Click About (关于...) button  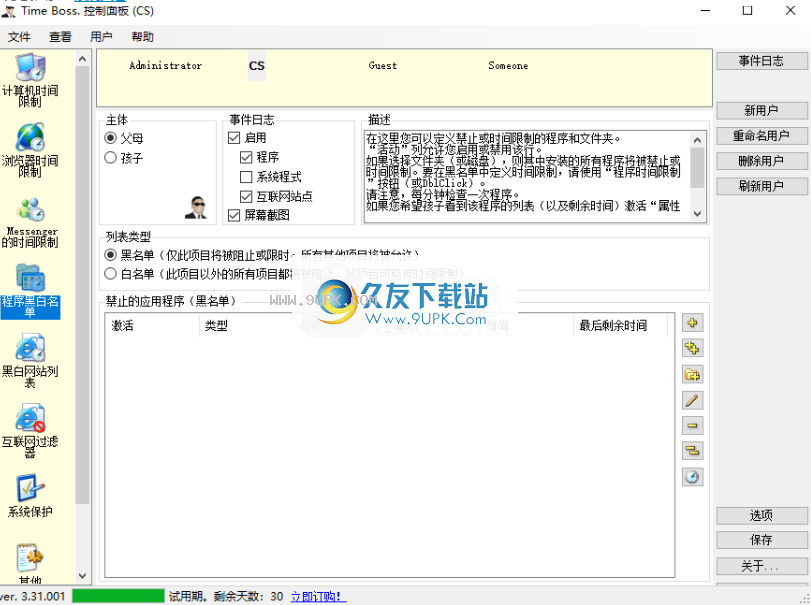coord(761,566)
